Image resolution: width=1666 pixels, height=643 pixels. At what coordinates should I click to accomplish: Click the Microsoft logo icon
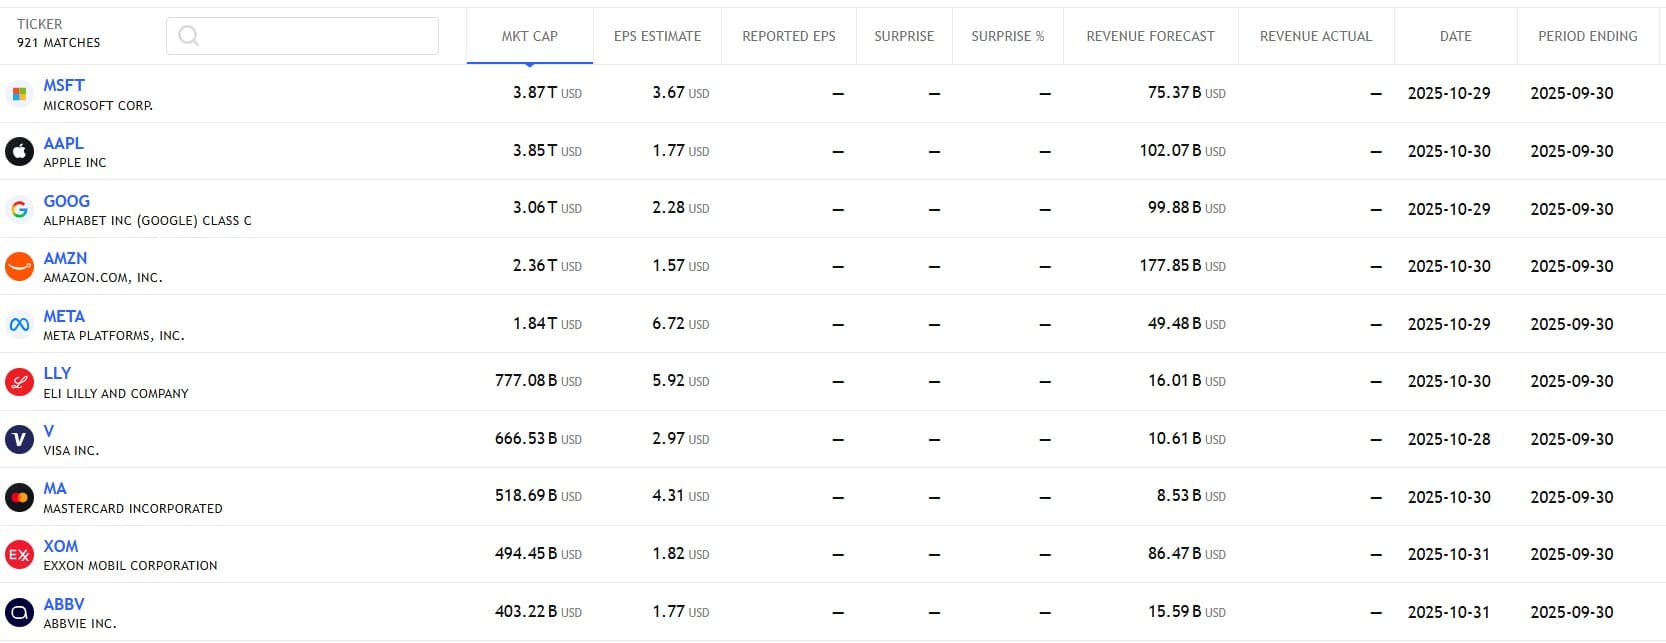coord(19,94)
